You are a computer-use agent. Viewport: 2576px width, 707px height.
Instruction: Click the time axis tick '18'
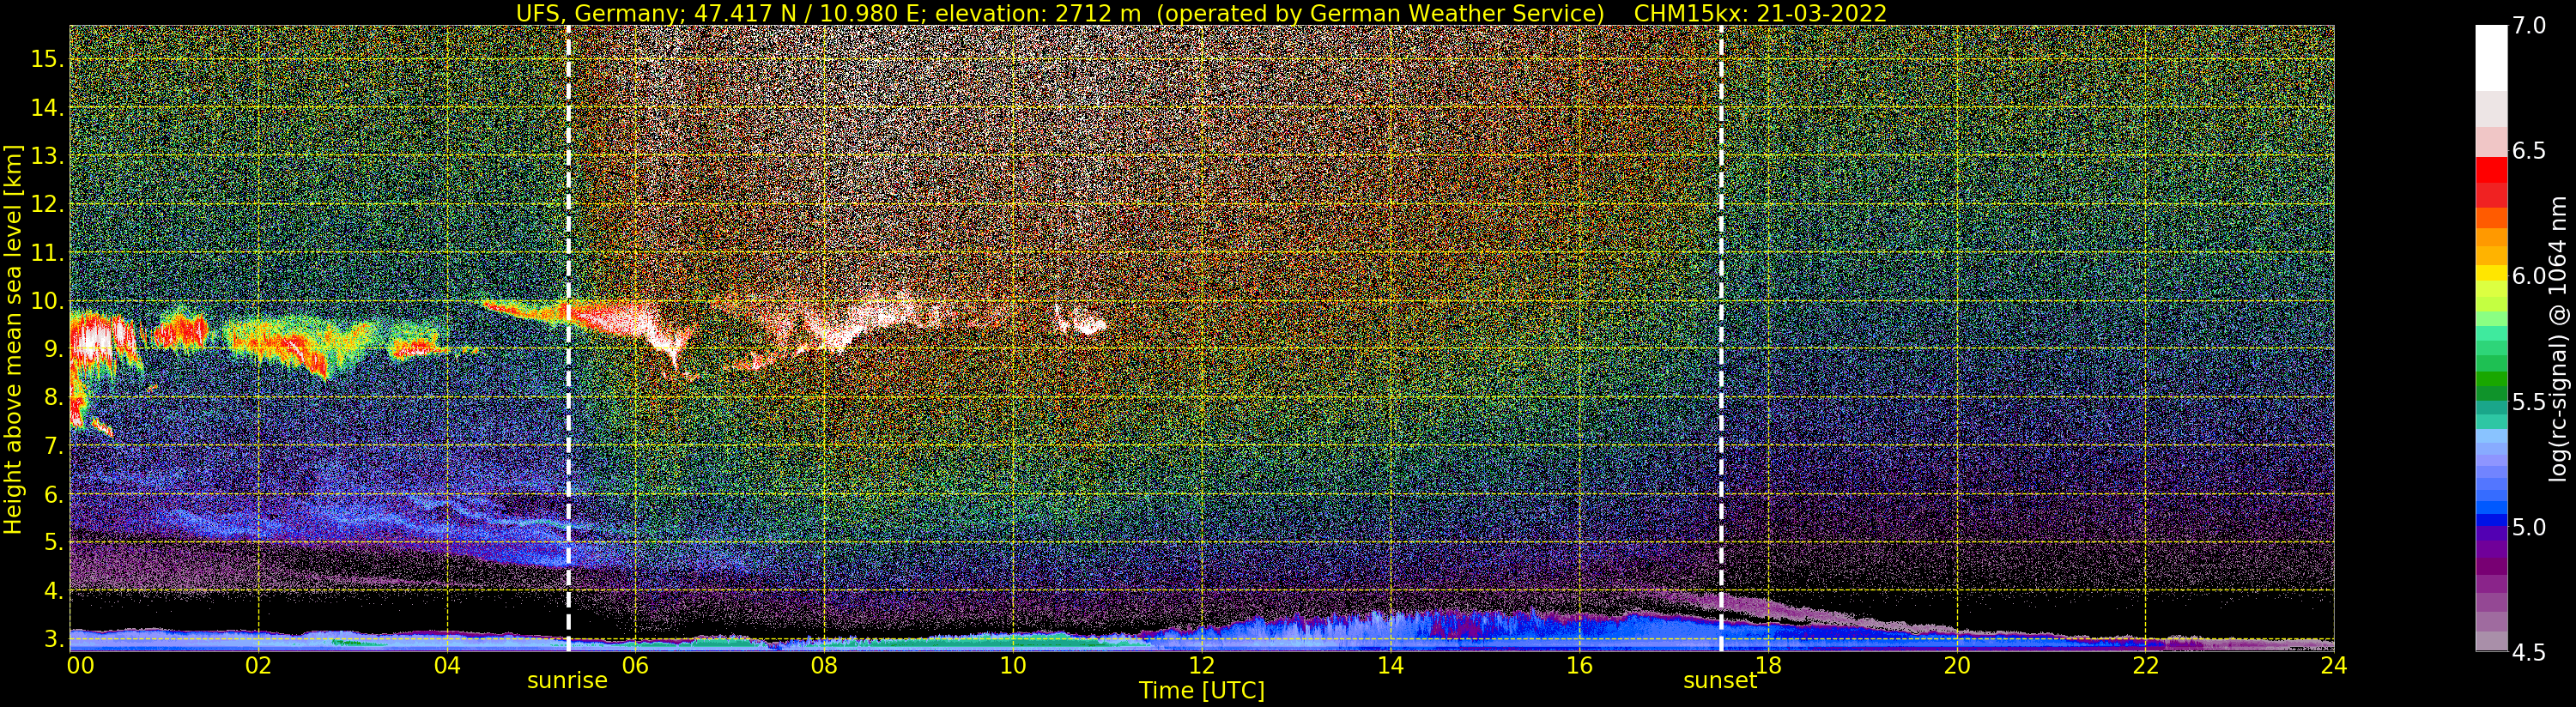point(1767,665)
